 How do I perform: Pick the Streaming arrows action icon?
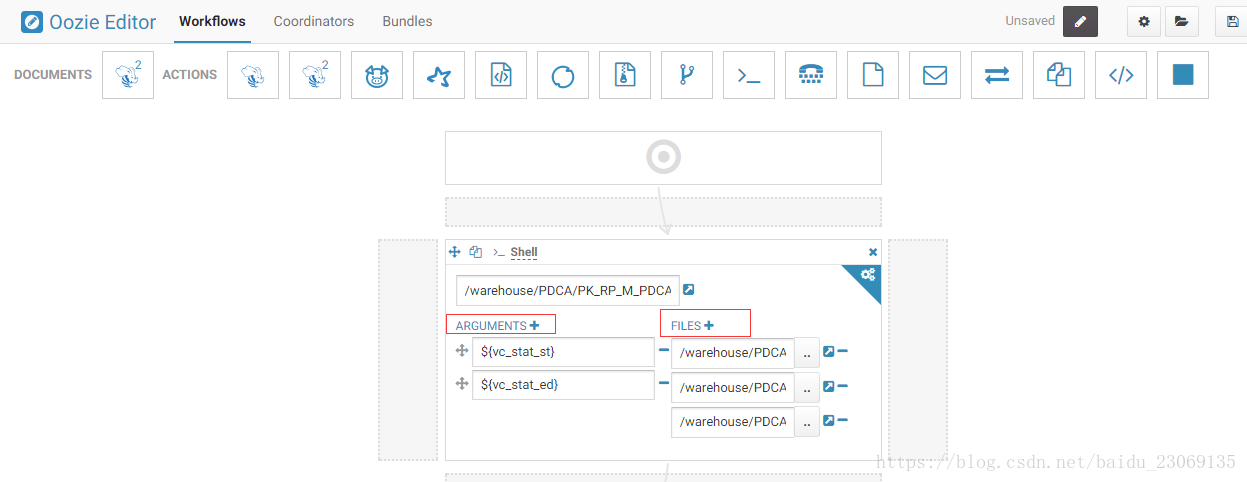(997, 74)
